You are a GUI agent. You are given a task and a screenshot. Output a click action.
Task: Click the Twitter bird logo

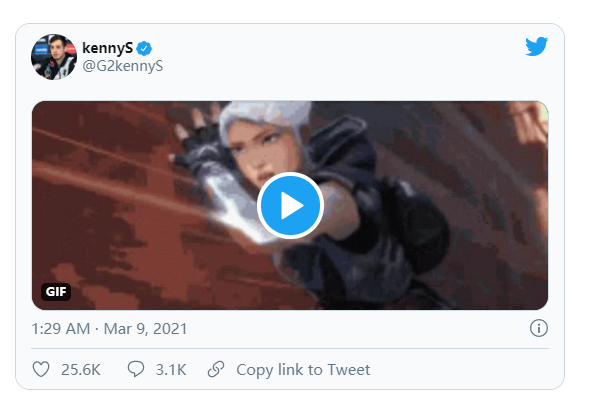(x=537, y=47)
